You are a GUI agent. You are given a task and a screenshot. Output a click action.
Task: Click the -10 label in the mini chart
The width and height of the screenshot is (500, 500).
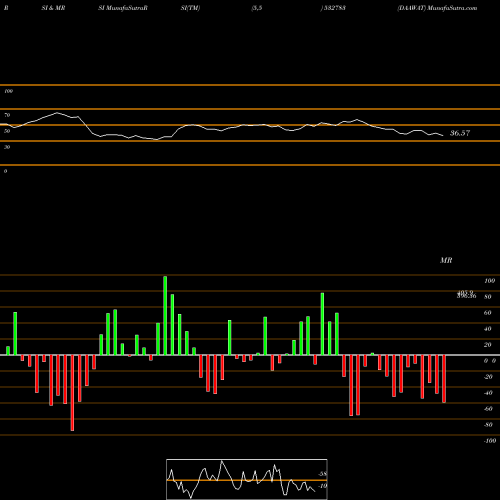(x=322, y=486)
